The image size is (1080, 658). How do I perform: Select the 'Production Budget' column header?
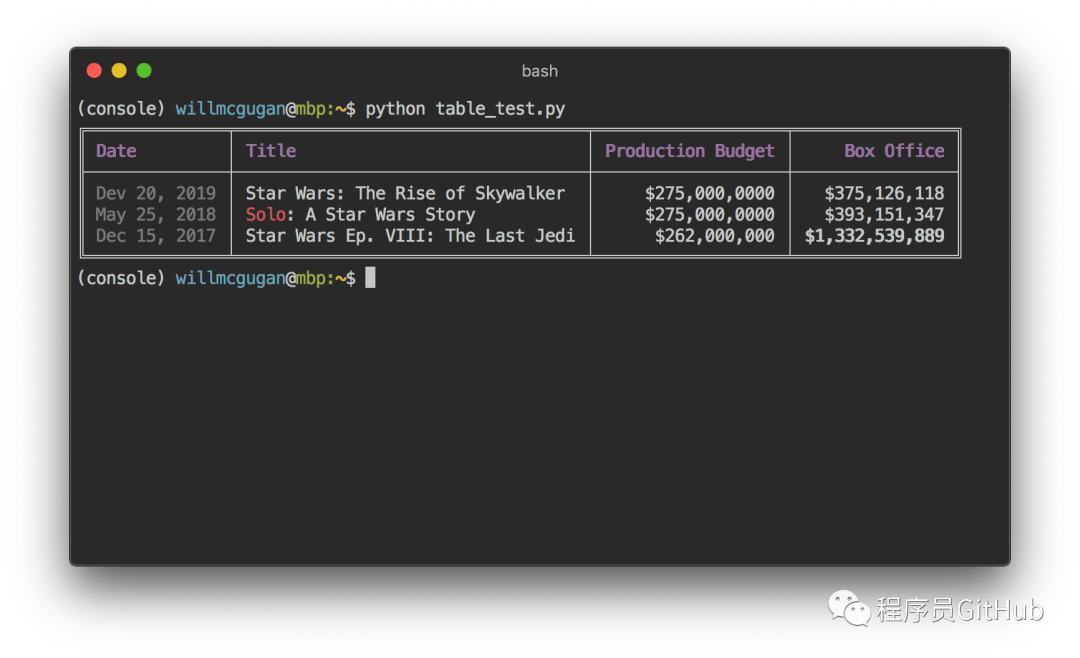(x=689, y=151)
